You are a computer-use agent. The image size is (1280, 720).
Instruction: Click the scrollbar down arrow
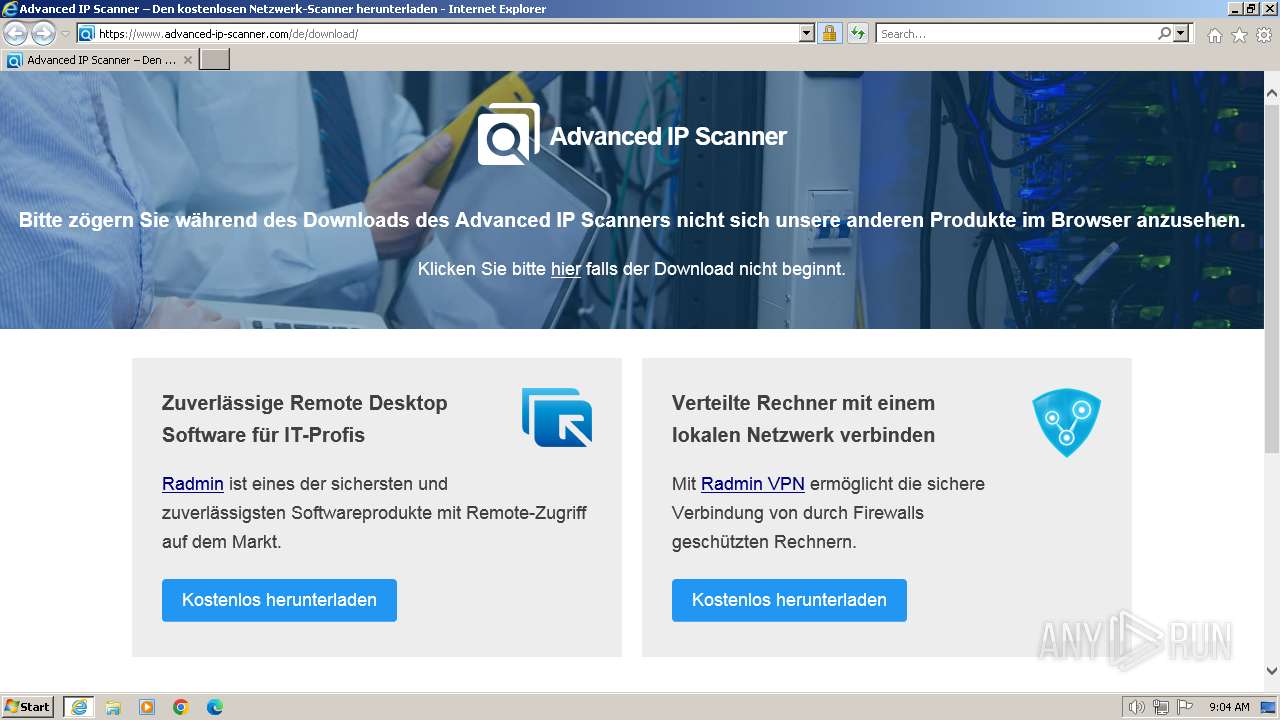point(1271,671)
